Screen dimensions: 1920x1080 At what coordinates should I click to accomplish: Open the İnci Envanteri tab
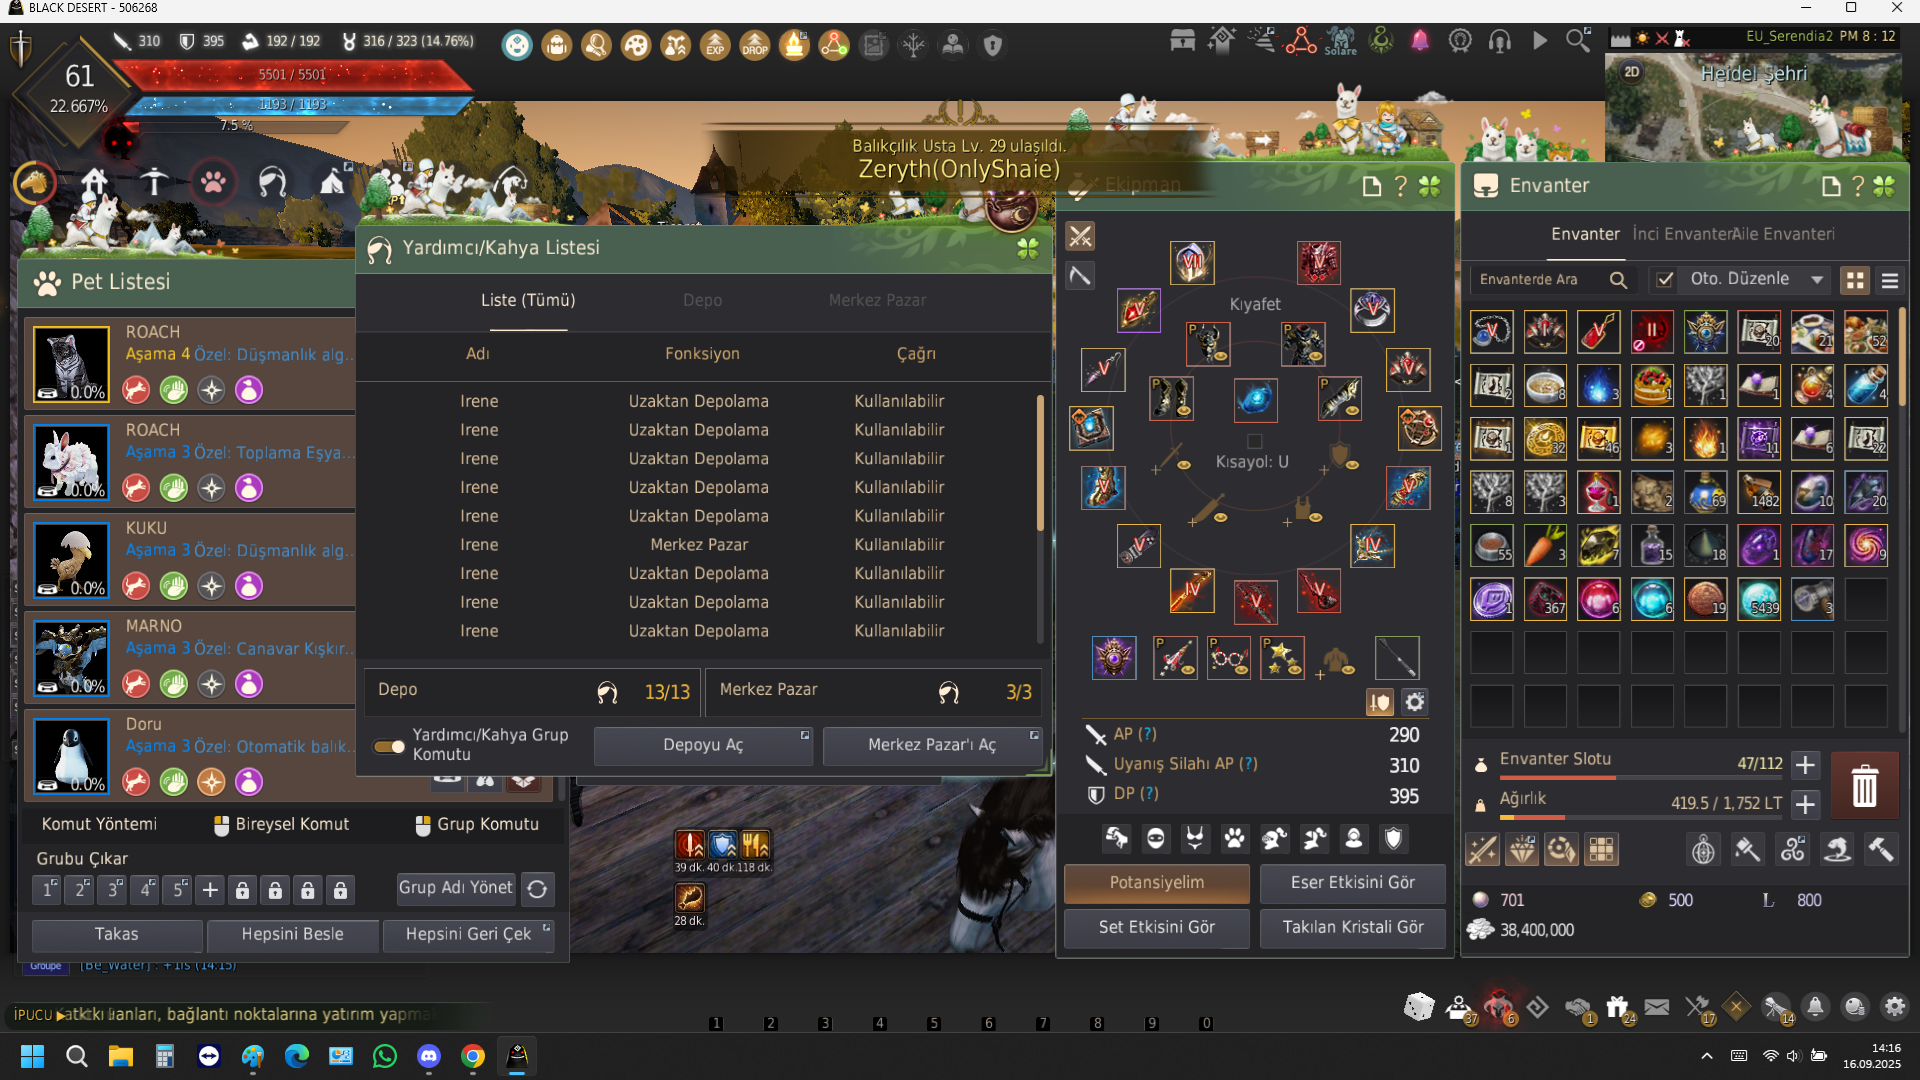1682,234
